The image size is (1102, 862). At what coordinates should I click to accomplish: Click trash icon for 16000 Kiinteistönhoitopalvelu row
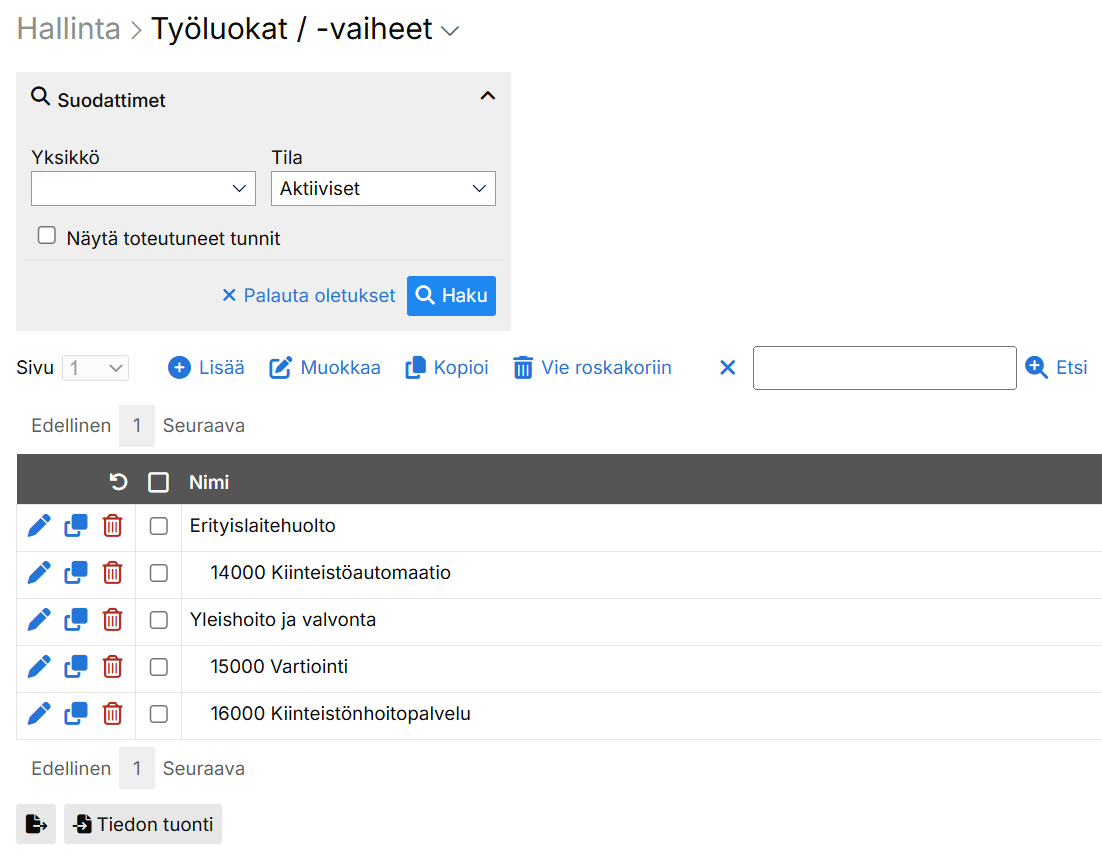pos(113,714)
